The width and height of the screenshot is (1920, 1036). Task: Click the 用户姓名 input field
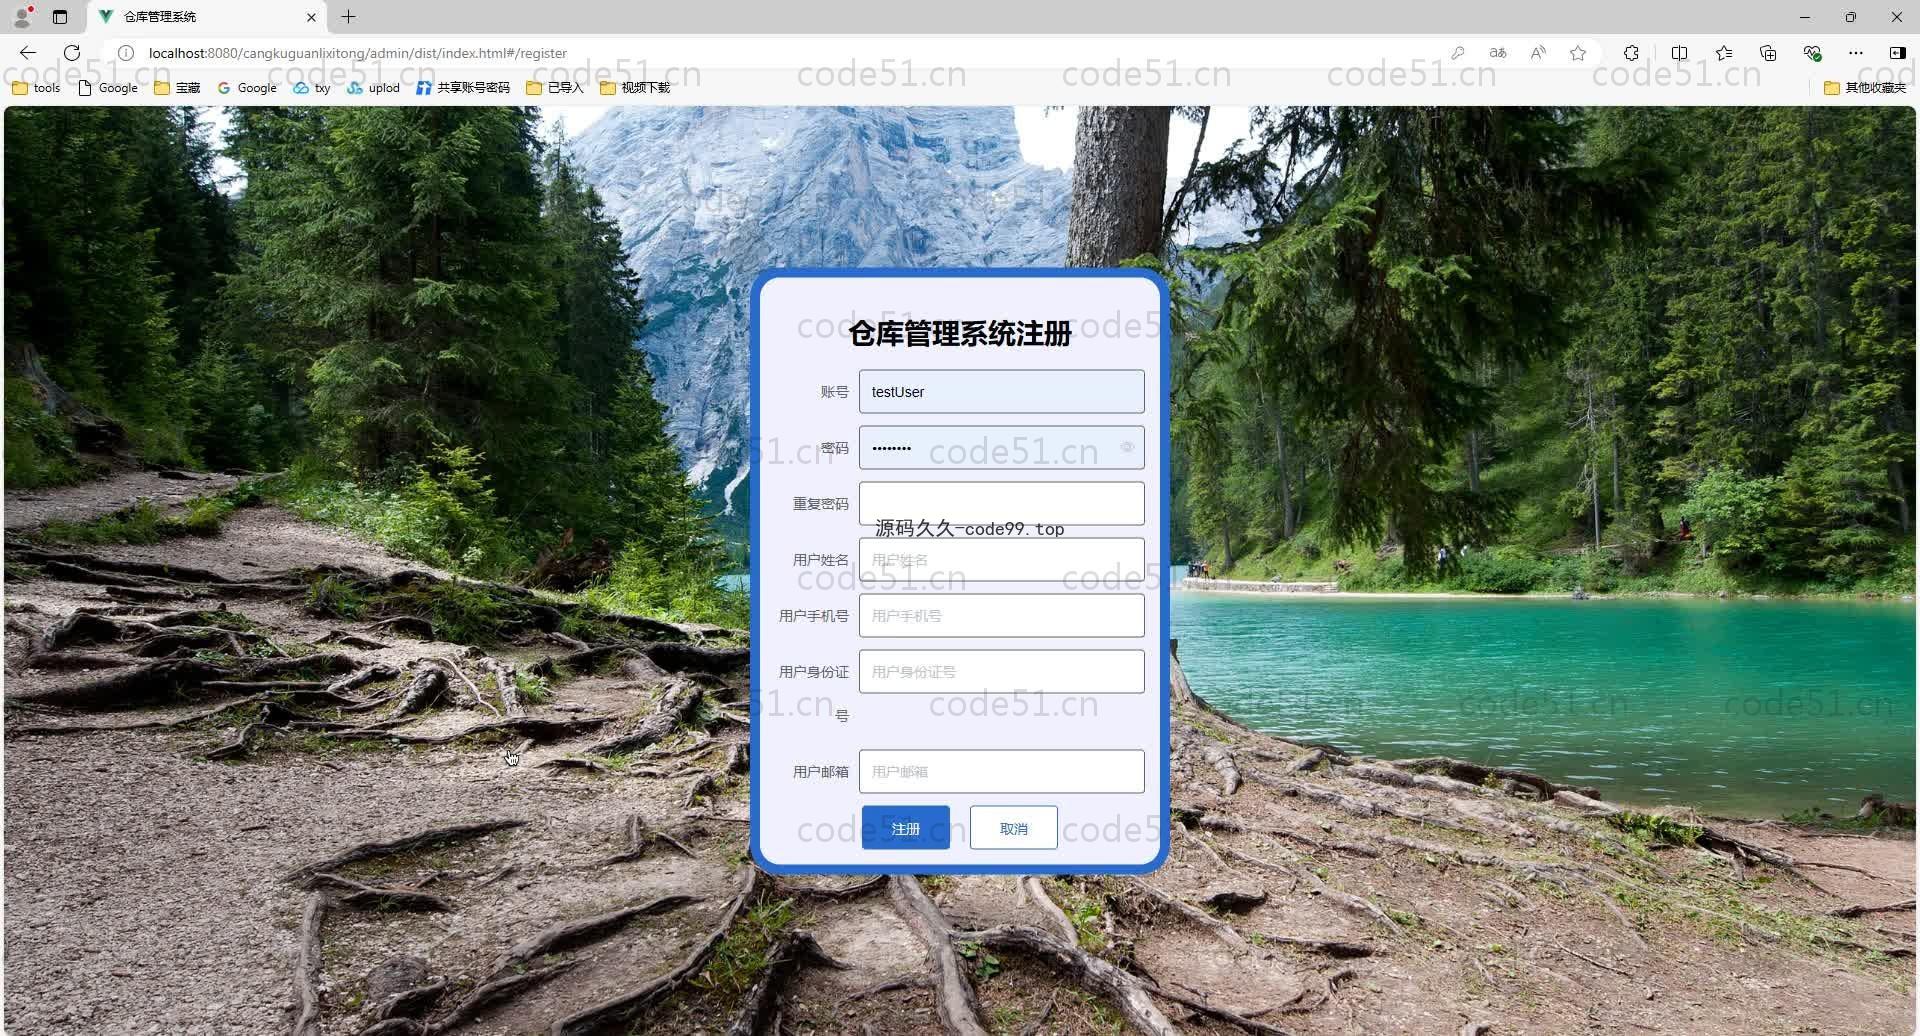[x=1001, y=560]
